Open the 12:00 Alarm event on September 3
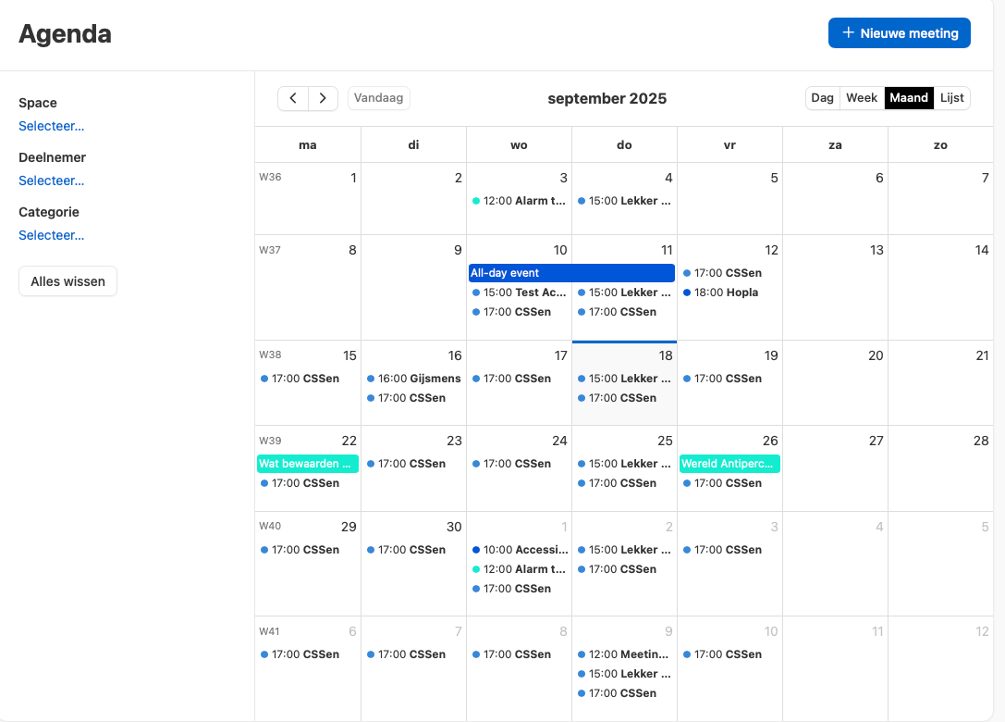 pyautogui.click(x=518, y=201)
